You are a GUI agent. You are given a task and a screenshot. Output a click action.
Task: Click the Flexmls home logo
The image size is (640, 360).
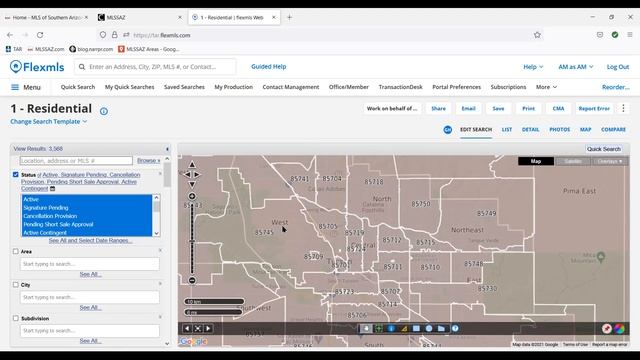tap(37, 67)
